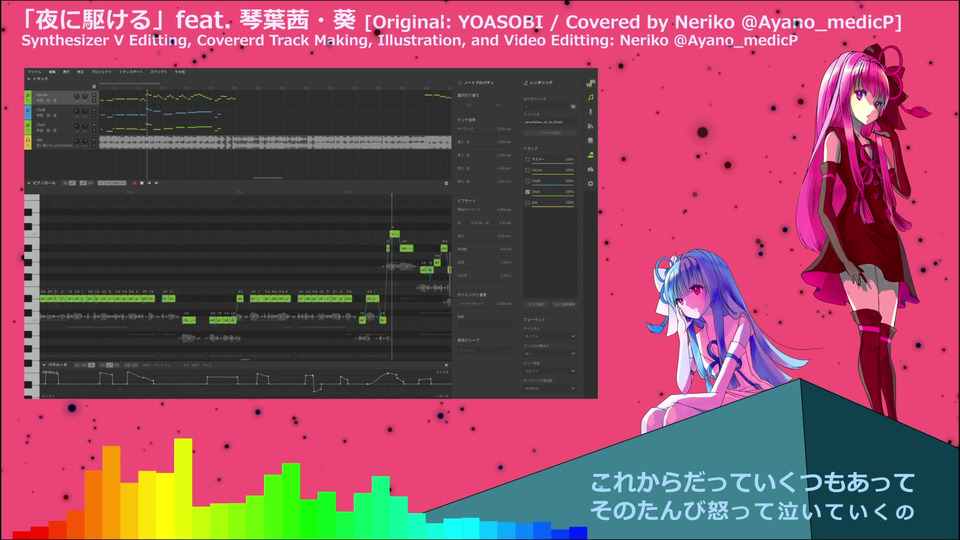Viewport: 960px width, 540px height.
Task: Open the library panel icon below dictionary
Action: tap(590, 140)
